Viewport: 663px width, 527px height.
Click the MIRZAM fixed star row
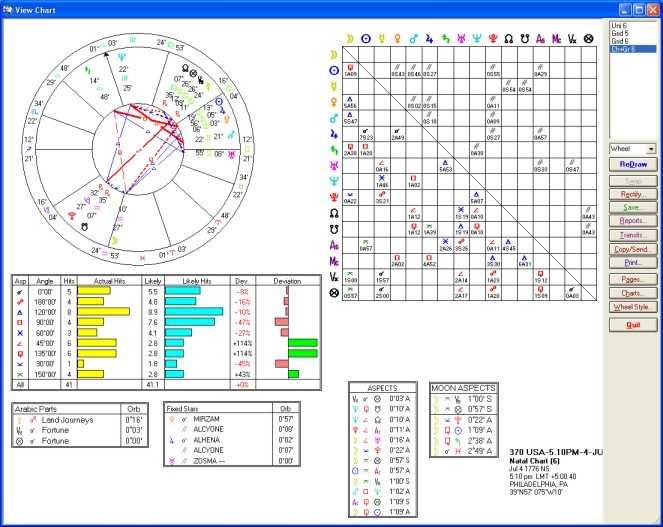click(232, 419)
